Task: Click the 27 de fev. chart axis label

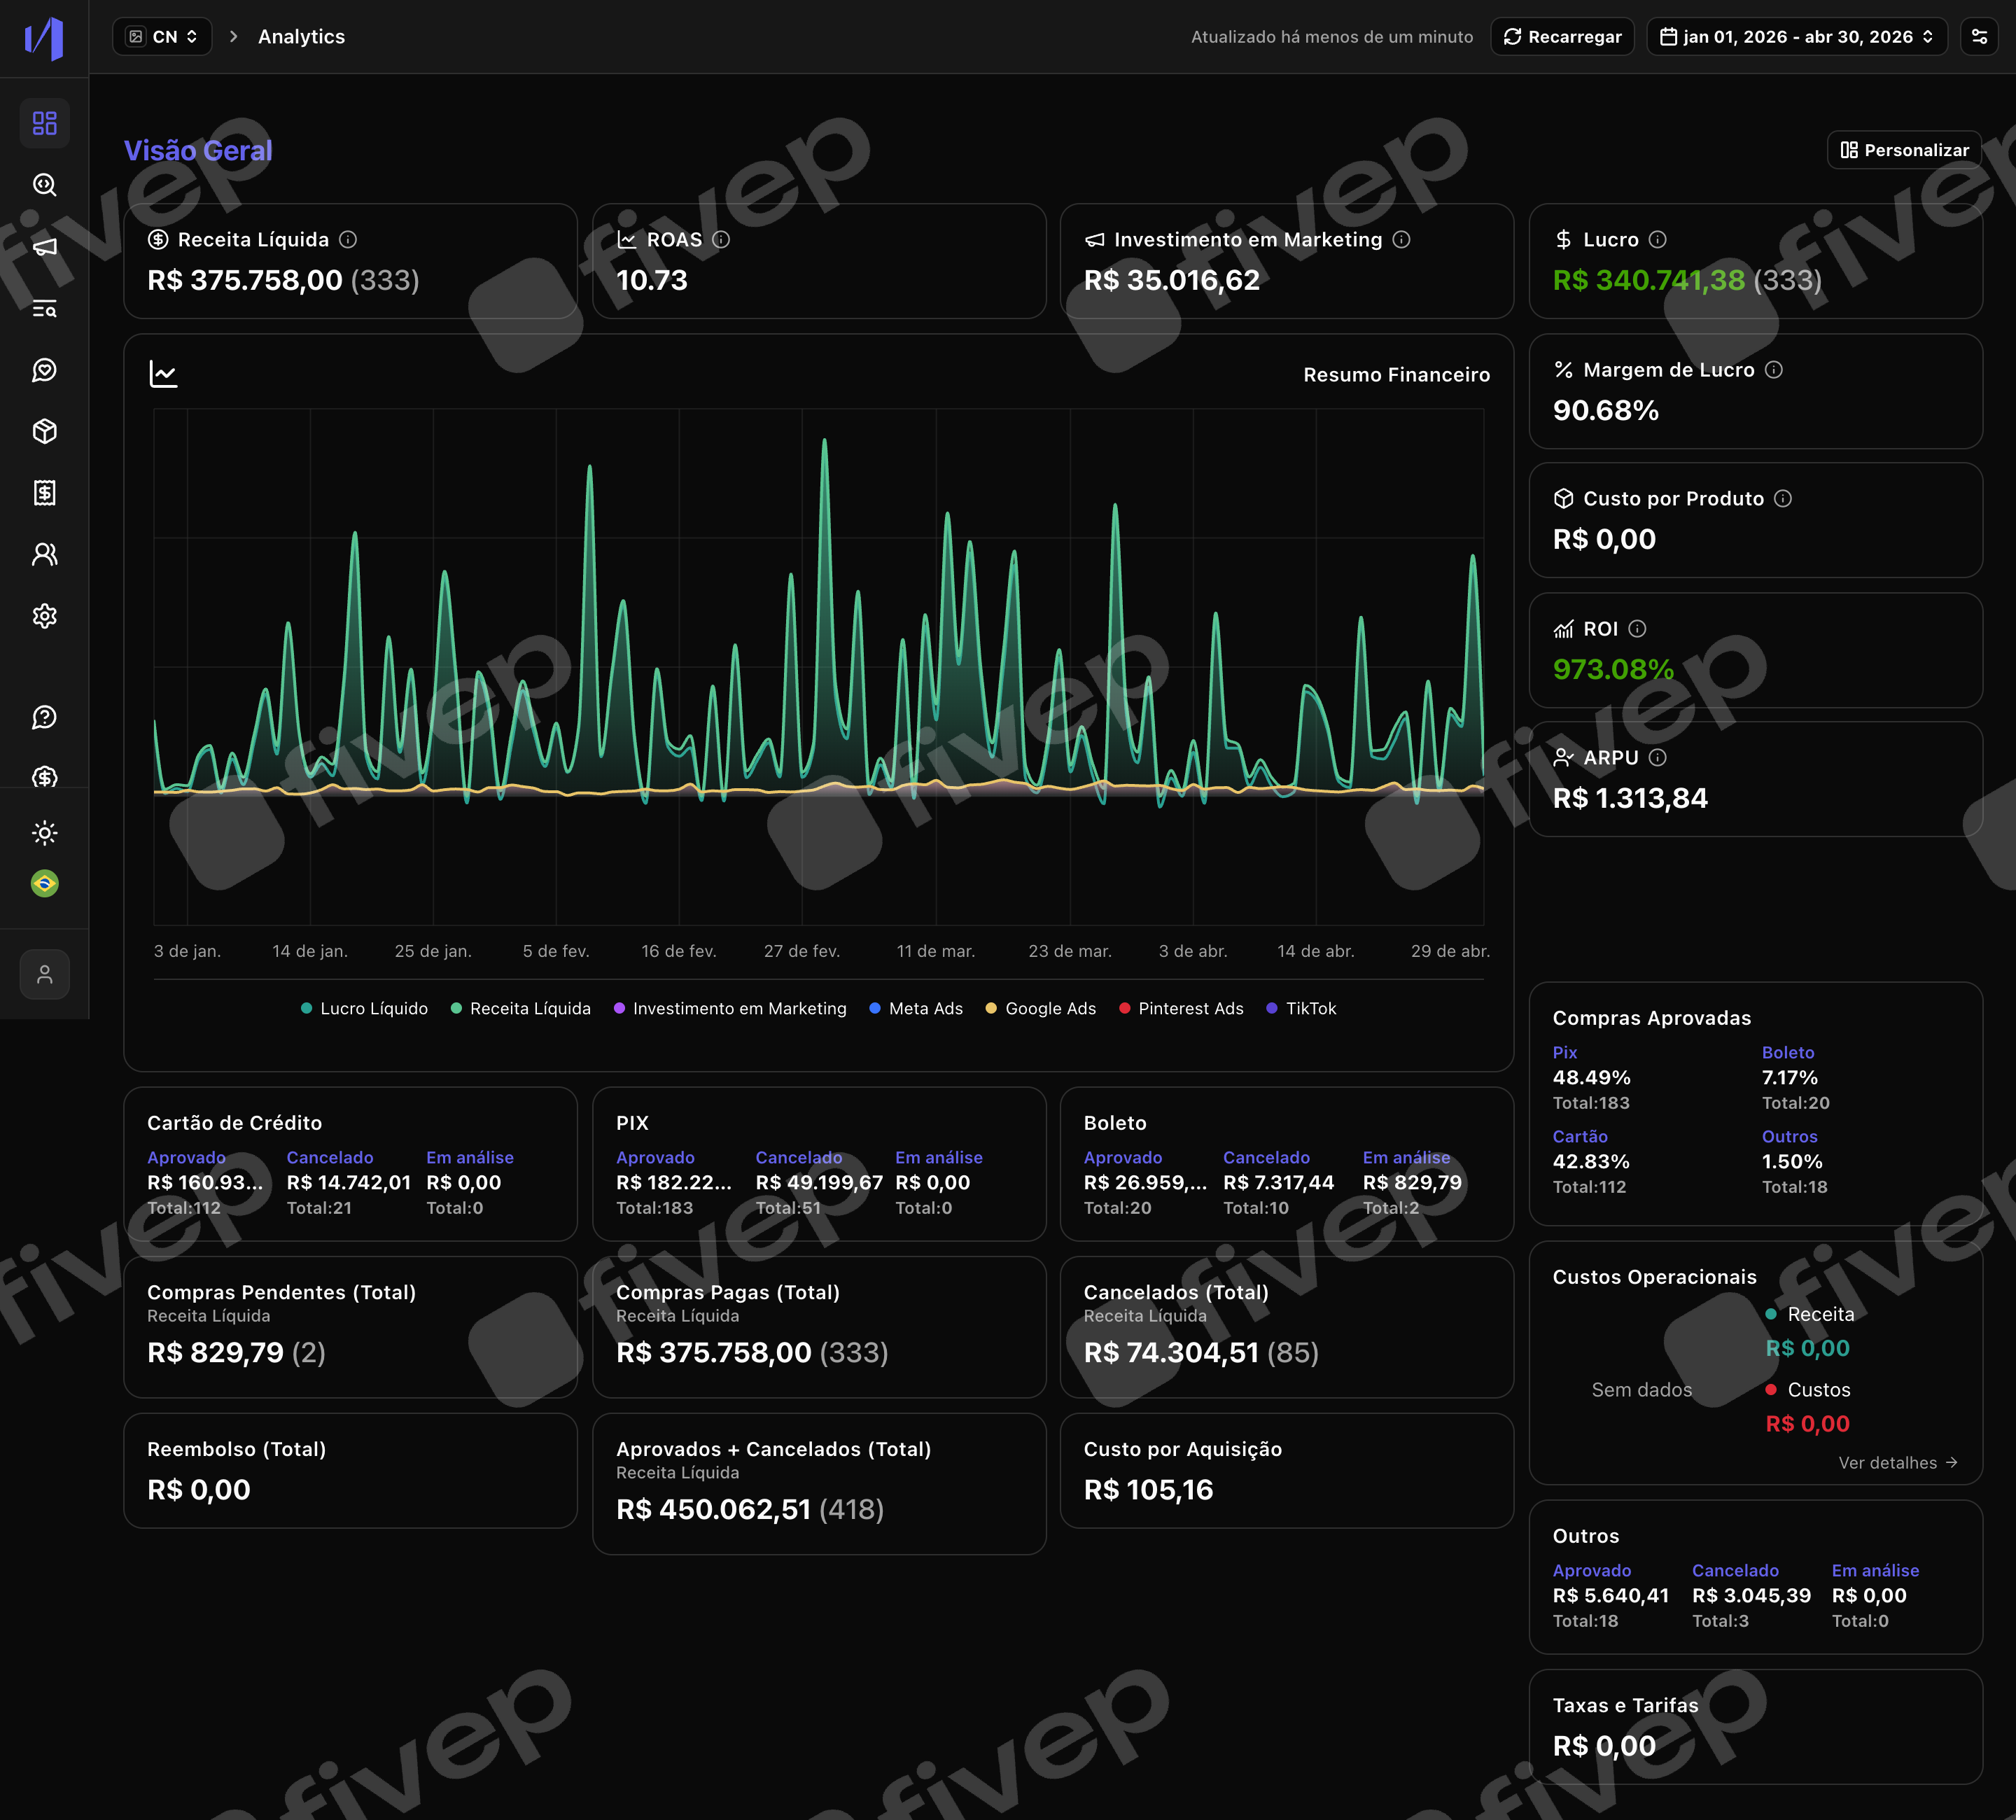Action: 801,951
